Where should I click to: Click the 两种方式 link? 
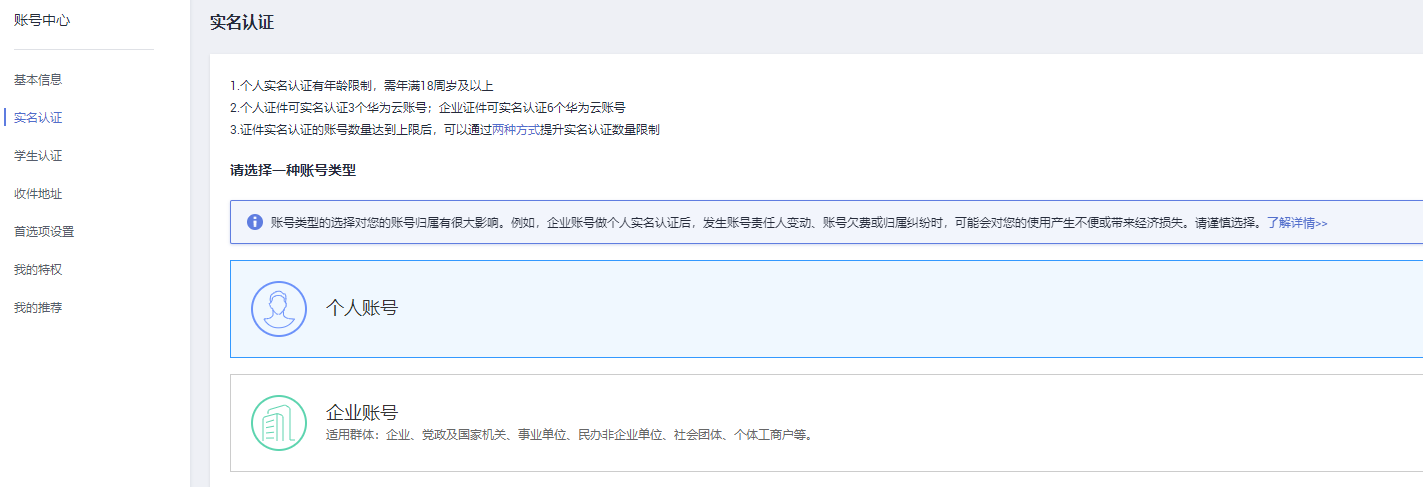click(x=516, y=130)
